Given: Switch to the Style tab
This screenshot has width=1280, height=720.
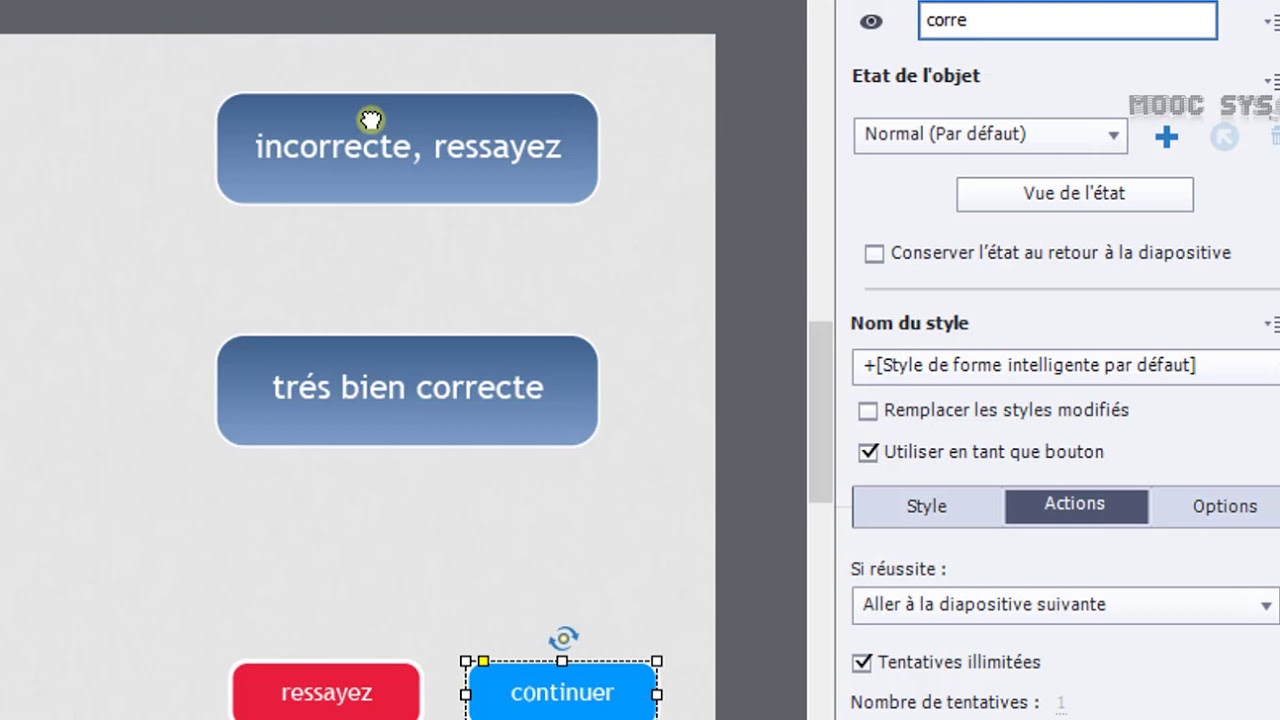Looking at the screenshot, I should coord(927,506).
